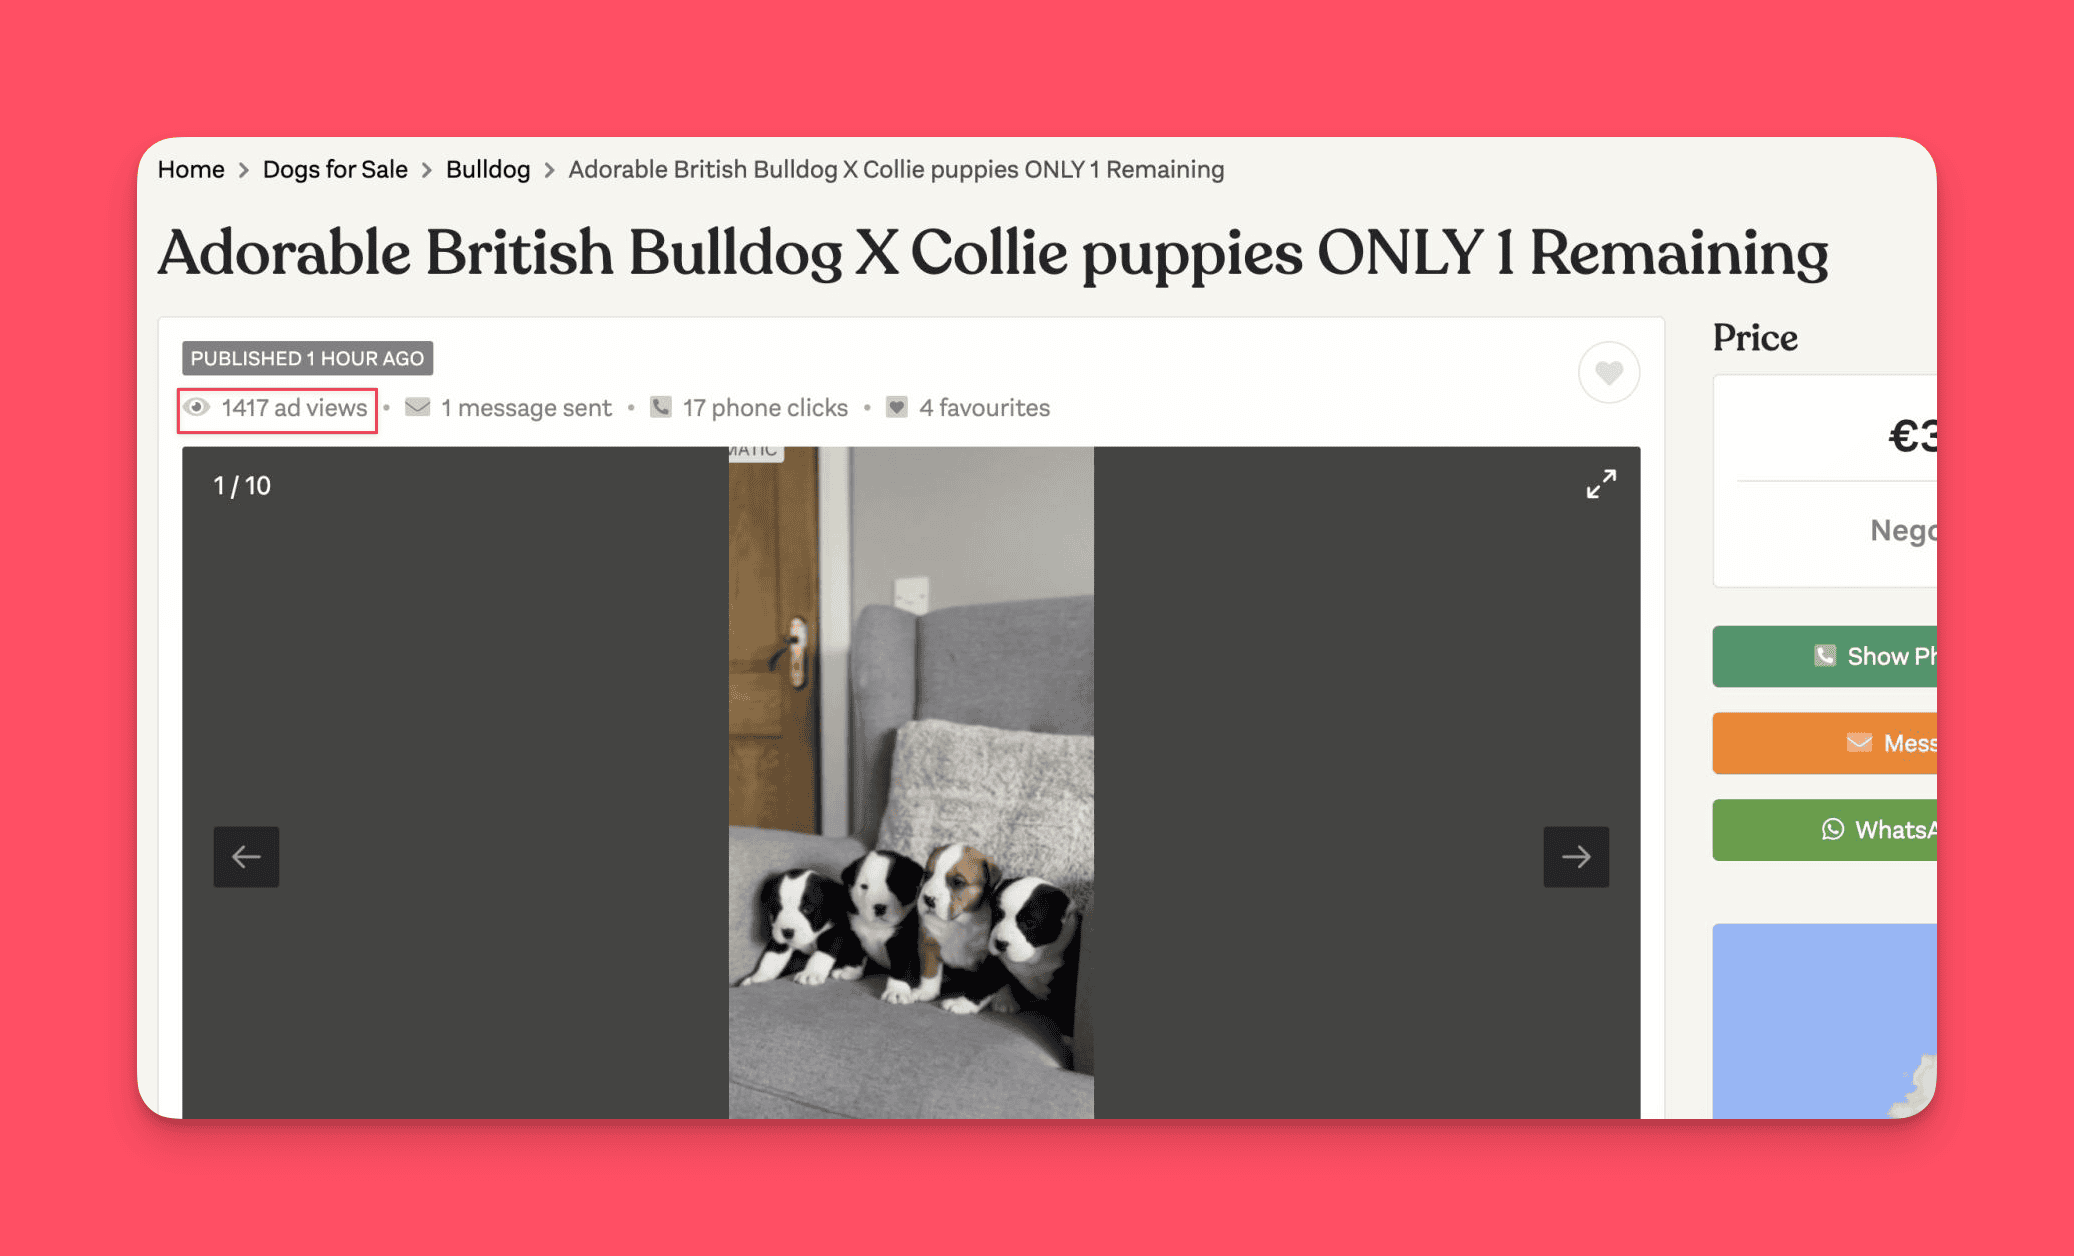Click the 1417 ad views stat

(277, 408)
